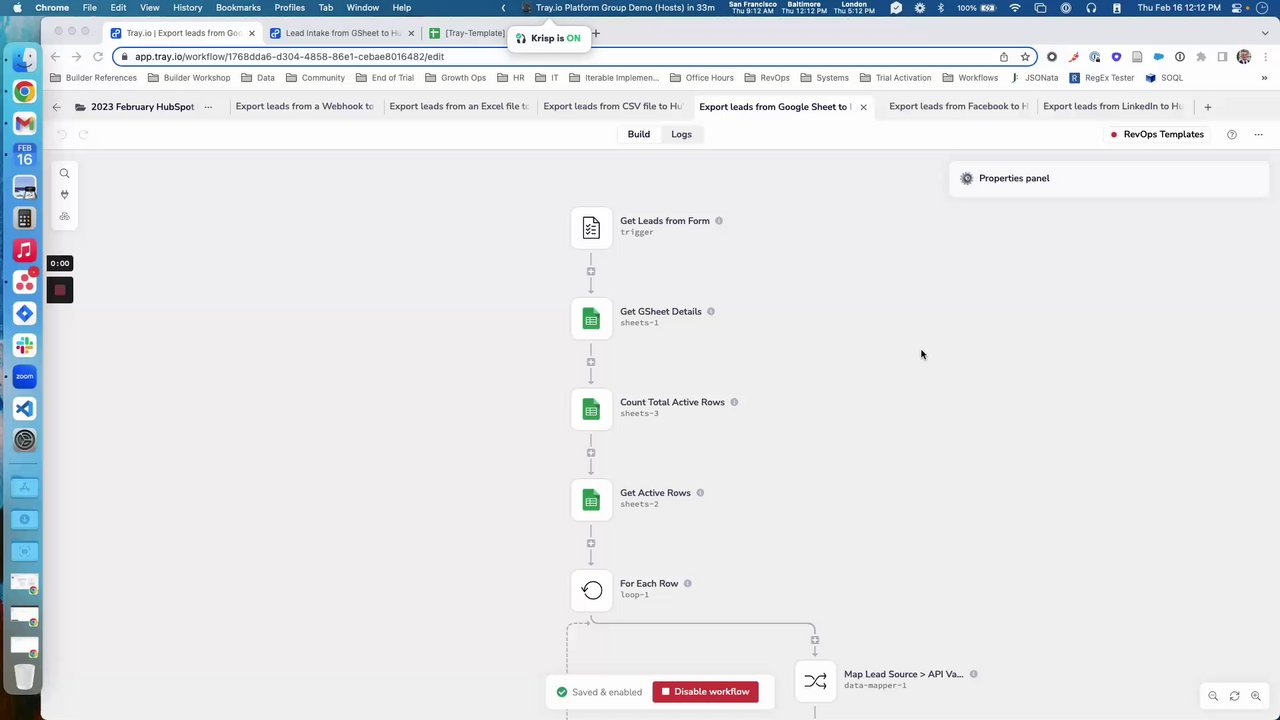This screenshot has height=720, width=1280.
Task: Show info for For Each Row
Action: coord(687,583)
